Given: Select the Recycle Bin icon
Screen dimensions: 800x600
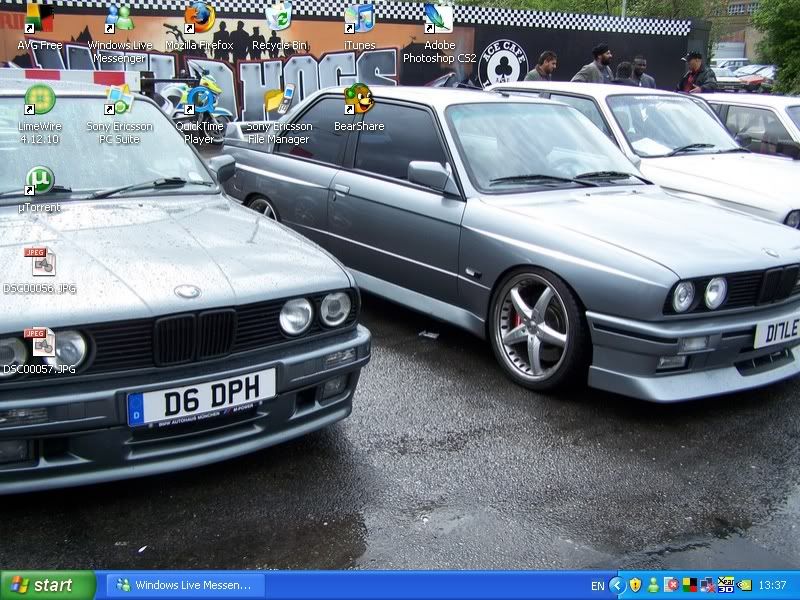Looking at the screenshot, I should coord(280,19).
